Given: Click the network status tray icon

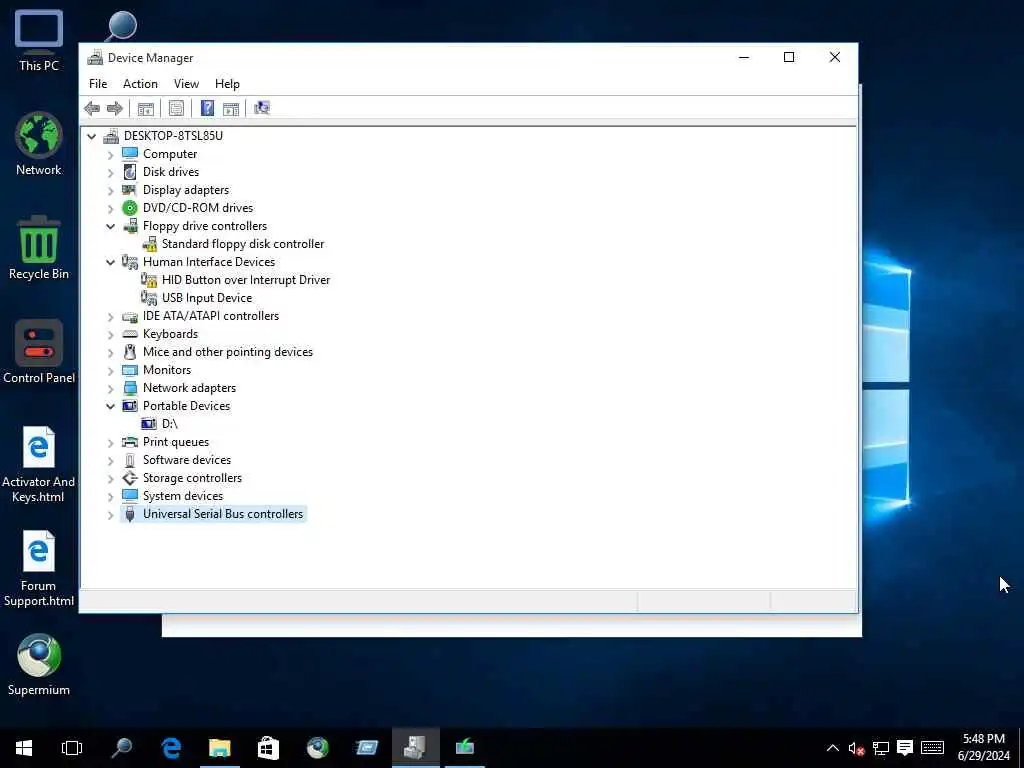Looking at the screenshot, I should (880, 748).
